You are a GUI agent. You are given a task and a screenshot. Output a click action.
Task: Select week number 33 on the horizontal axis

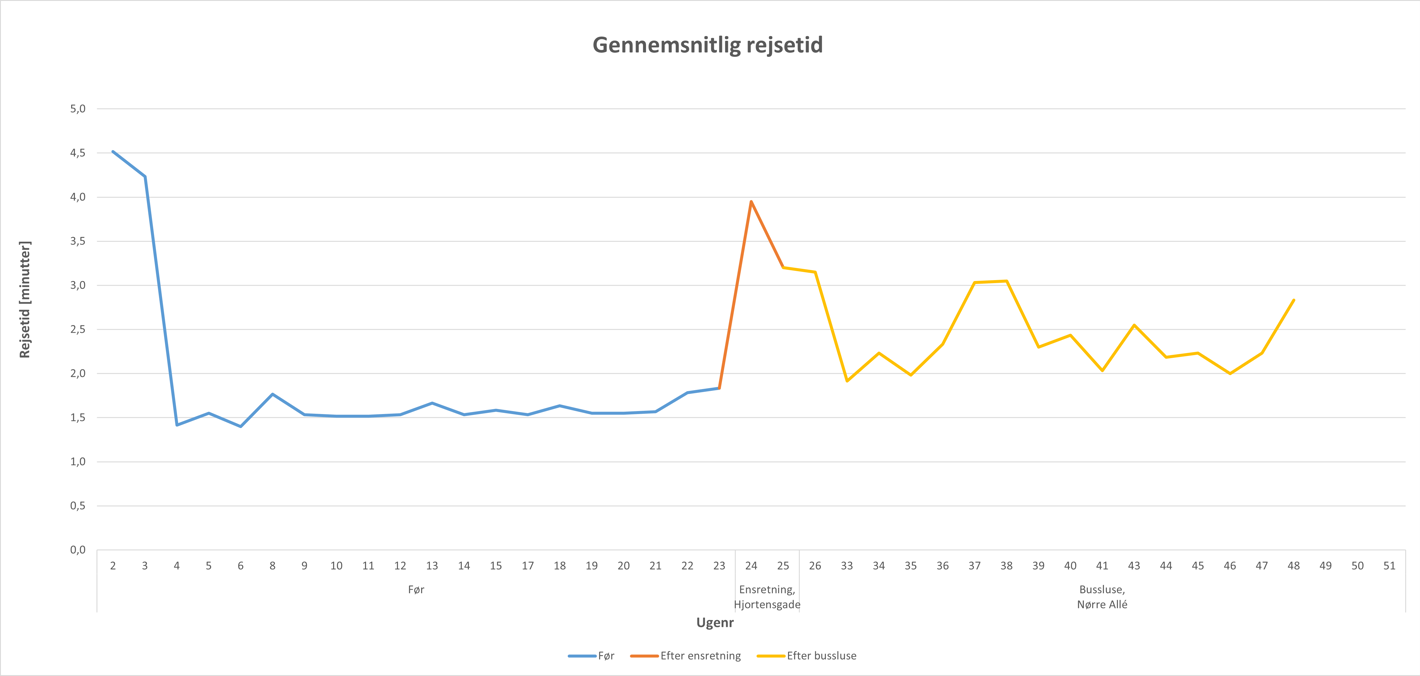click(847, 566)
